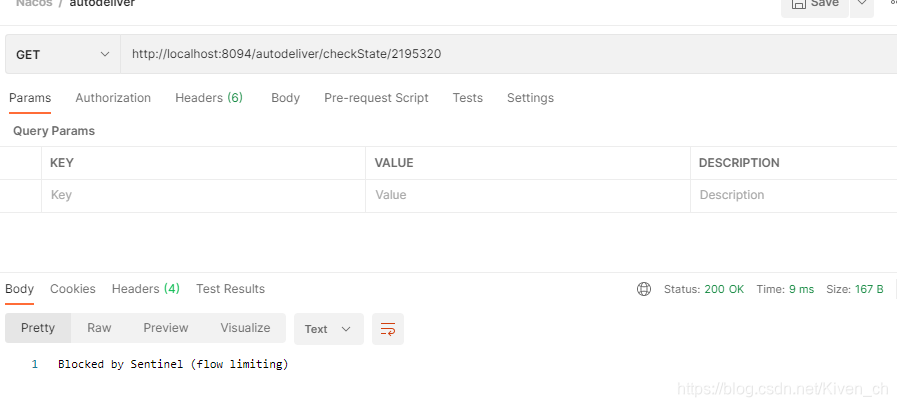Select the Params tab
The height and width of the screenshot is (407, 897).
(30, 98)
